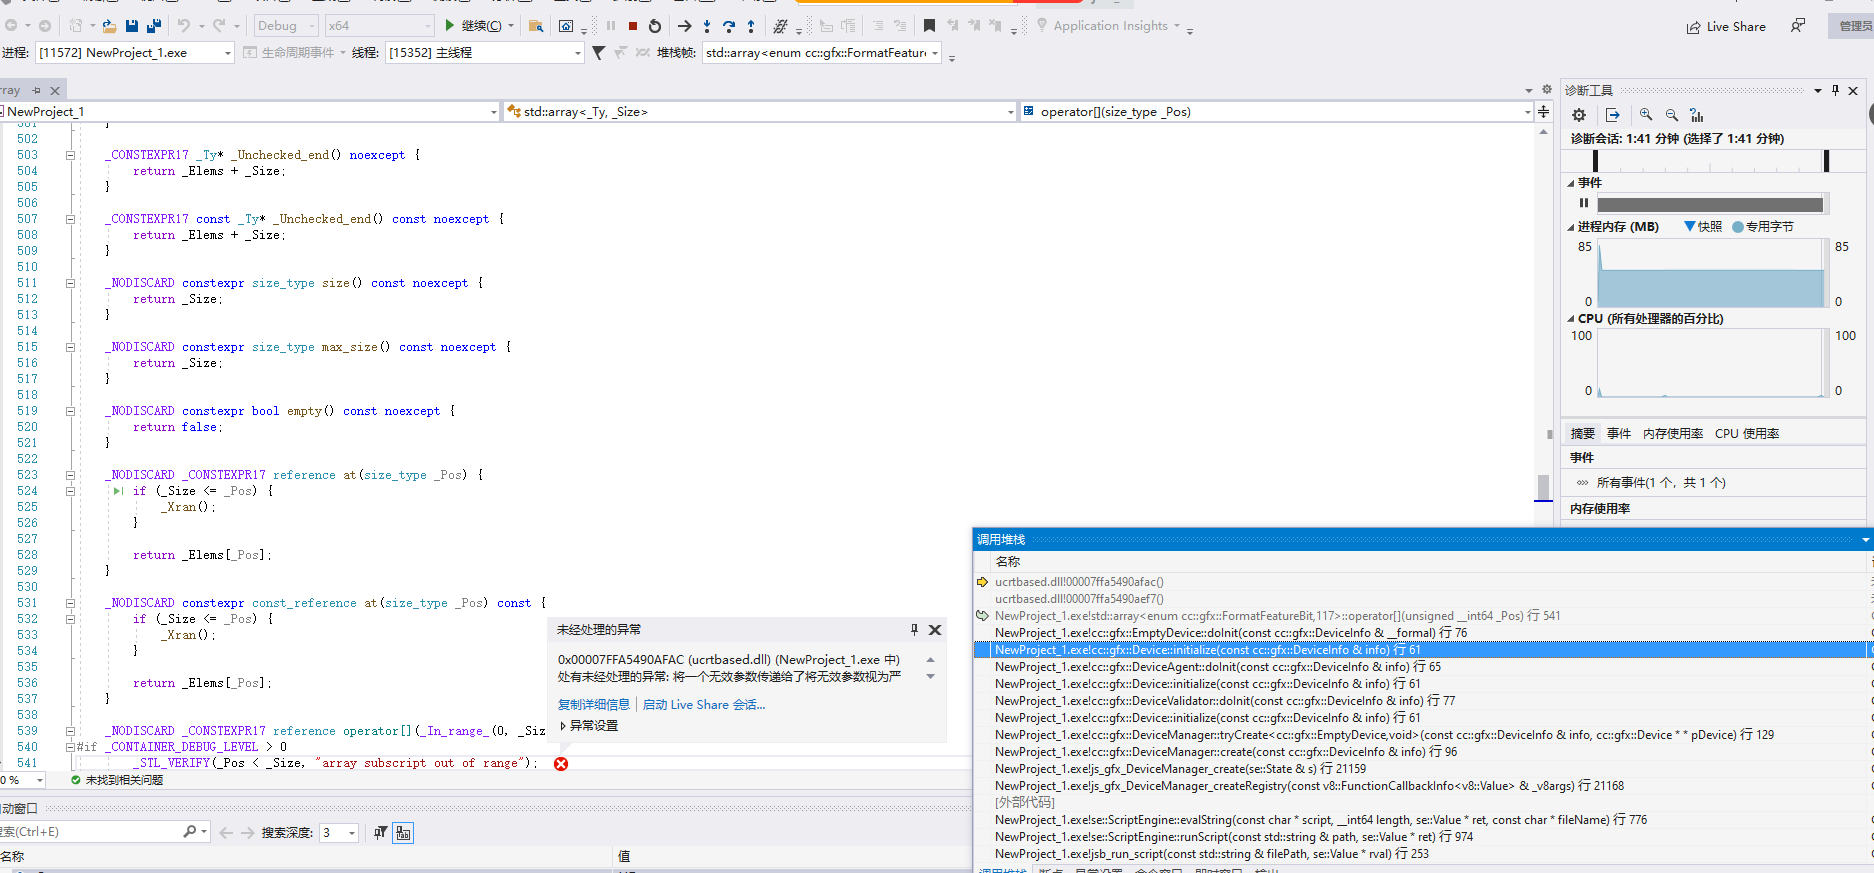
Task: Click the thread filter funnel icon
Action: (x=598, y=53)
